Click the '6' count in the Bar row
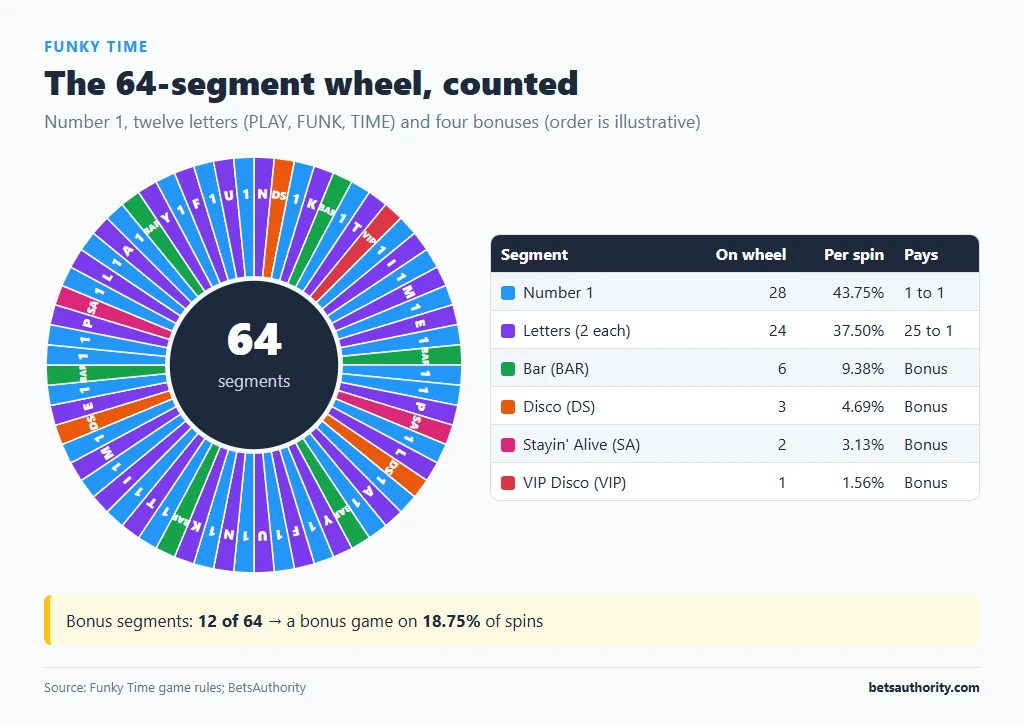 [x=782, y=369]
